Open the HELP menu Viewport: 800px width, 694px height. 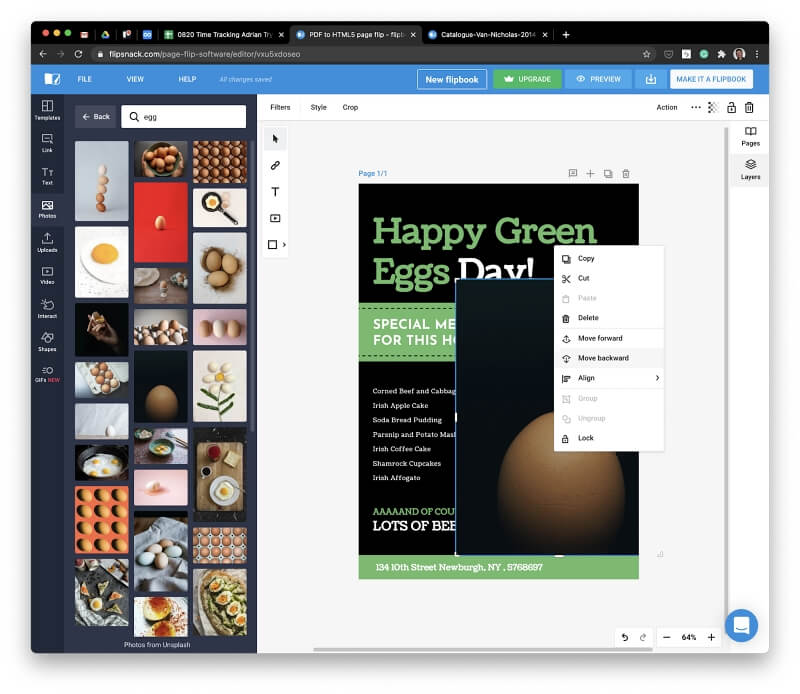click(187, 79)
